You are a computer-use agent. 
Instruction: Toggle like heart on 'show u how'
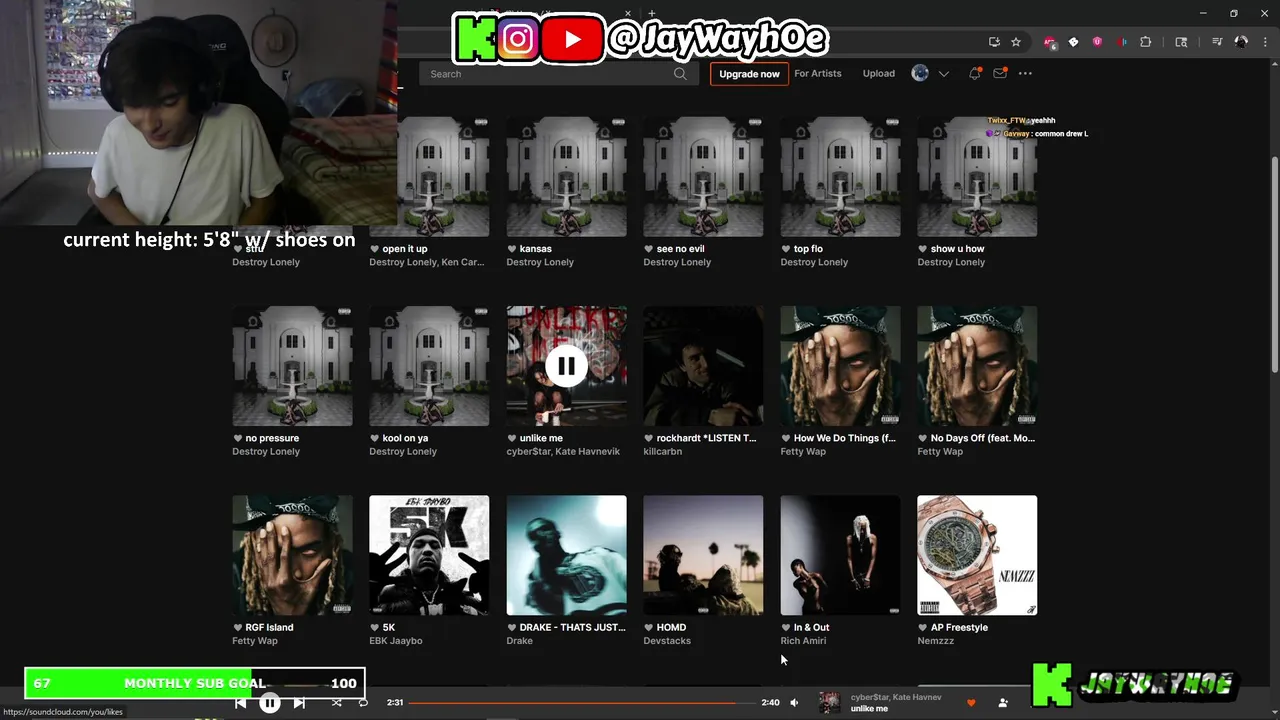923,249
